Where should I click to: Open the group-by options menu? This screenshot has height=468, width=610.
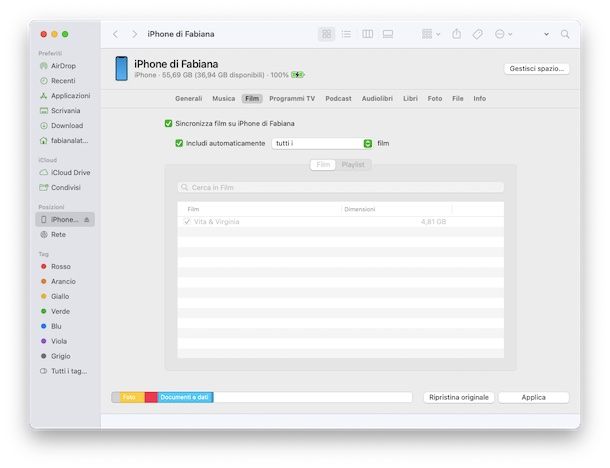pos(431,34)
